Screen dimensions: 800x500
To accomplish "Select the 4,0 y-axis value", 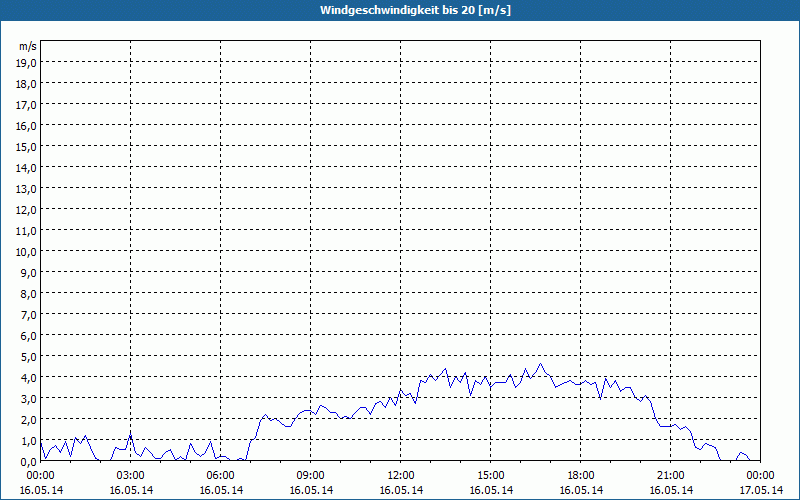I will click(x=28, y=378).
